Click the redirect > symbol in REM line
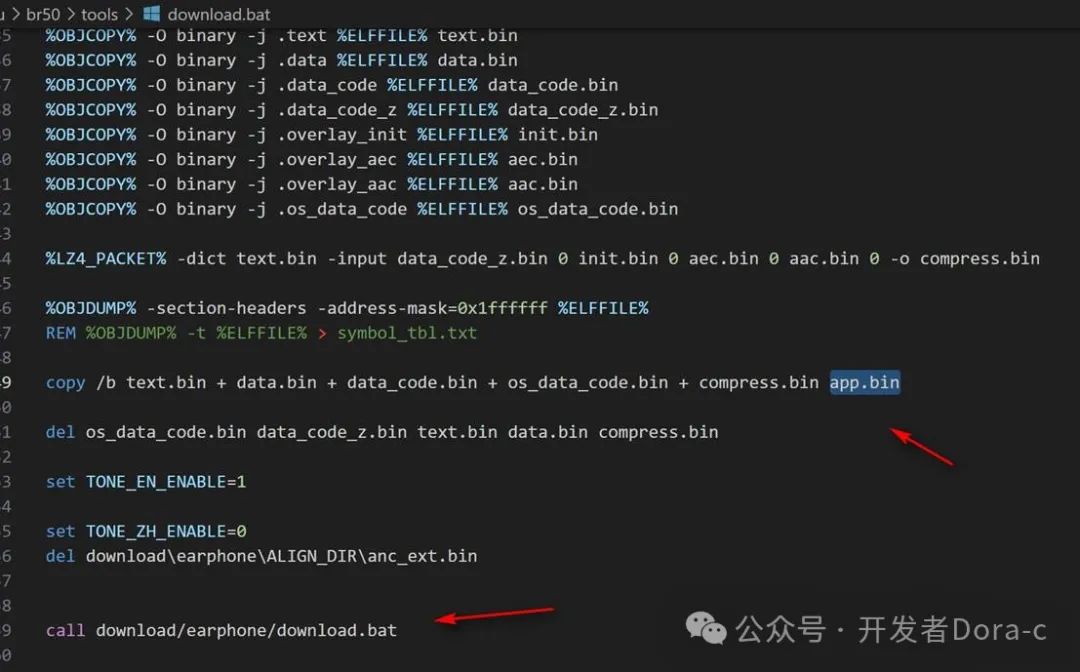 [322, 334]
